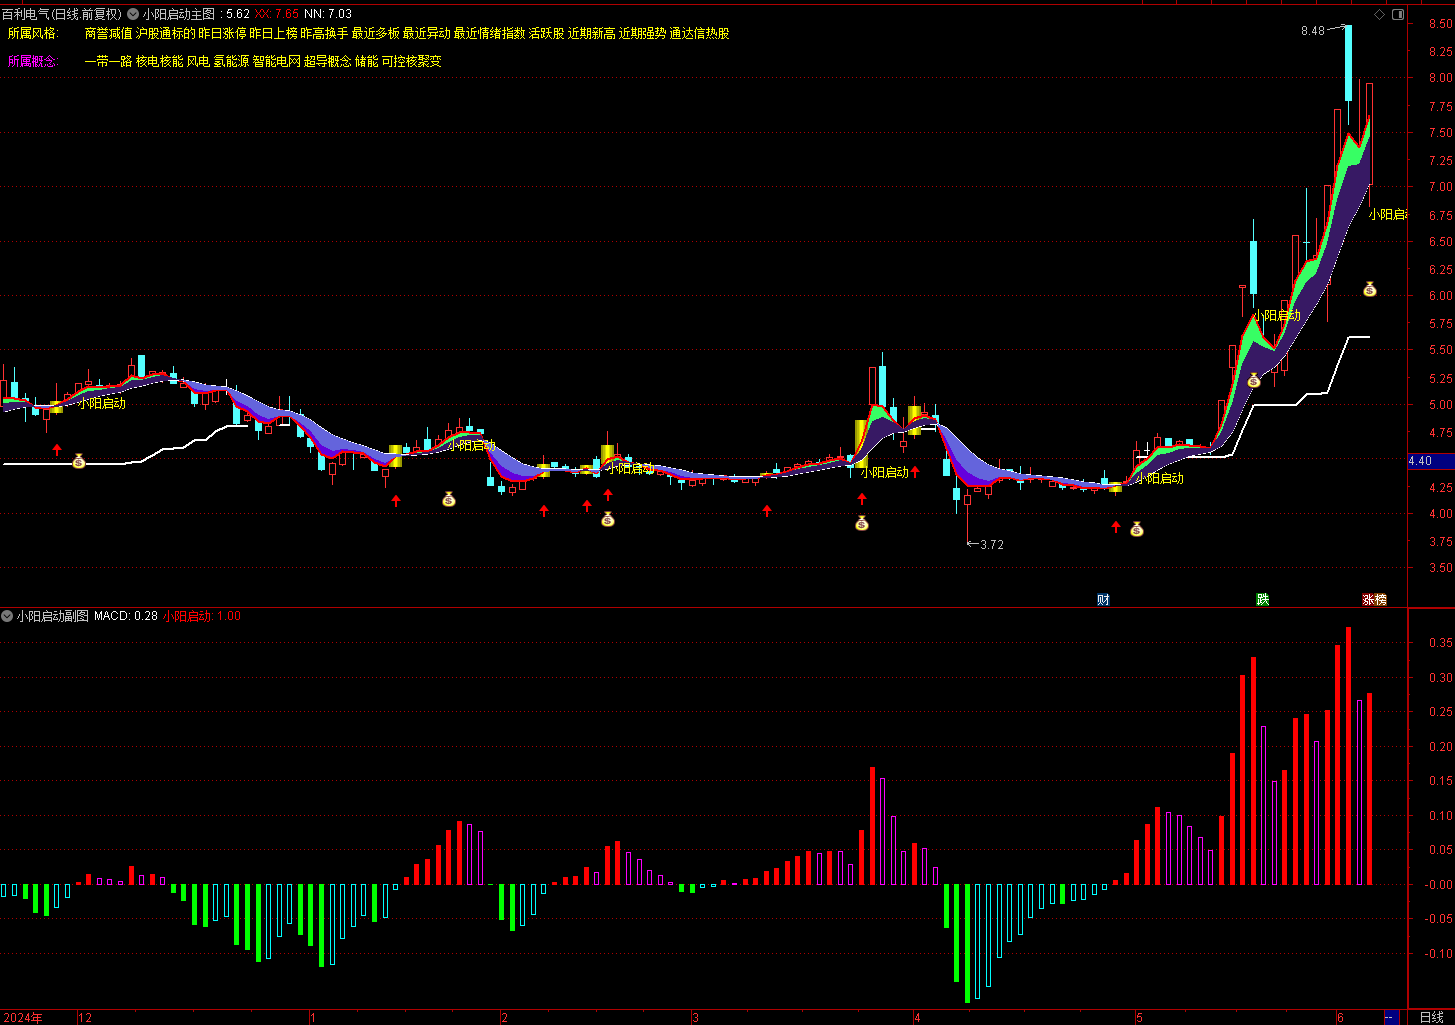
Task: Select the 通达信热股 style tag
Action: 699,33
